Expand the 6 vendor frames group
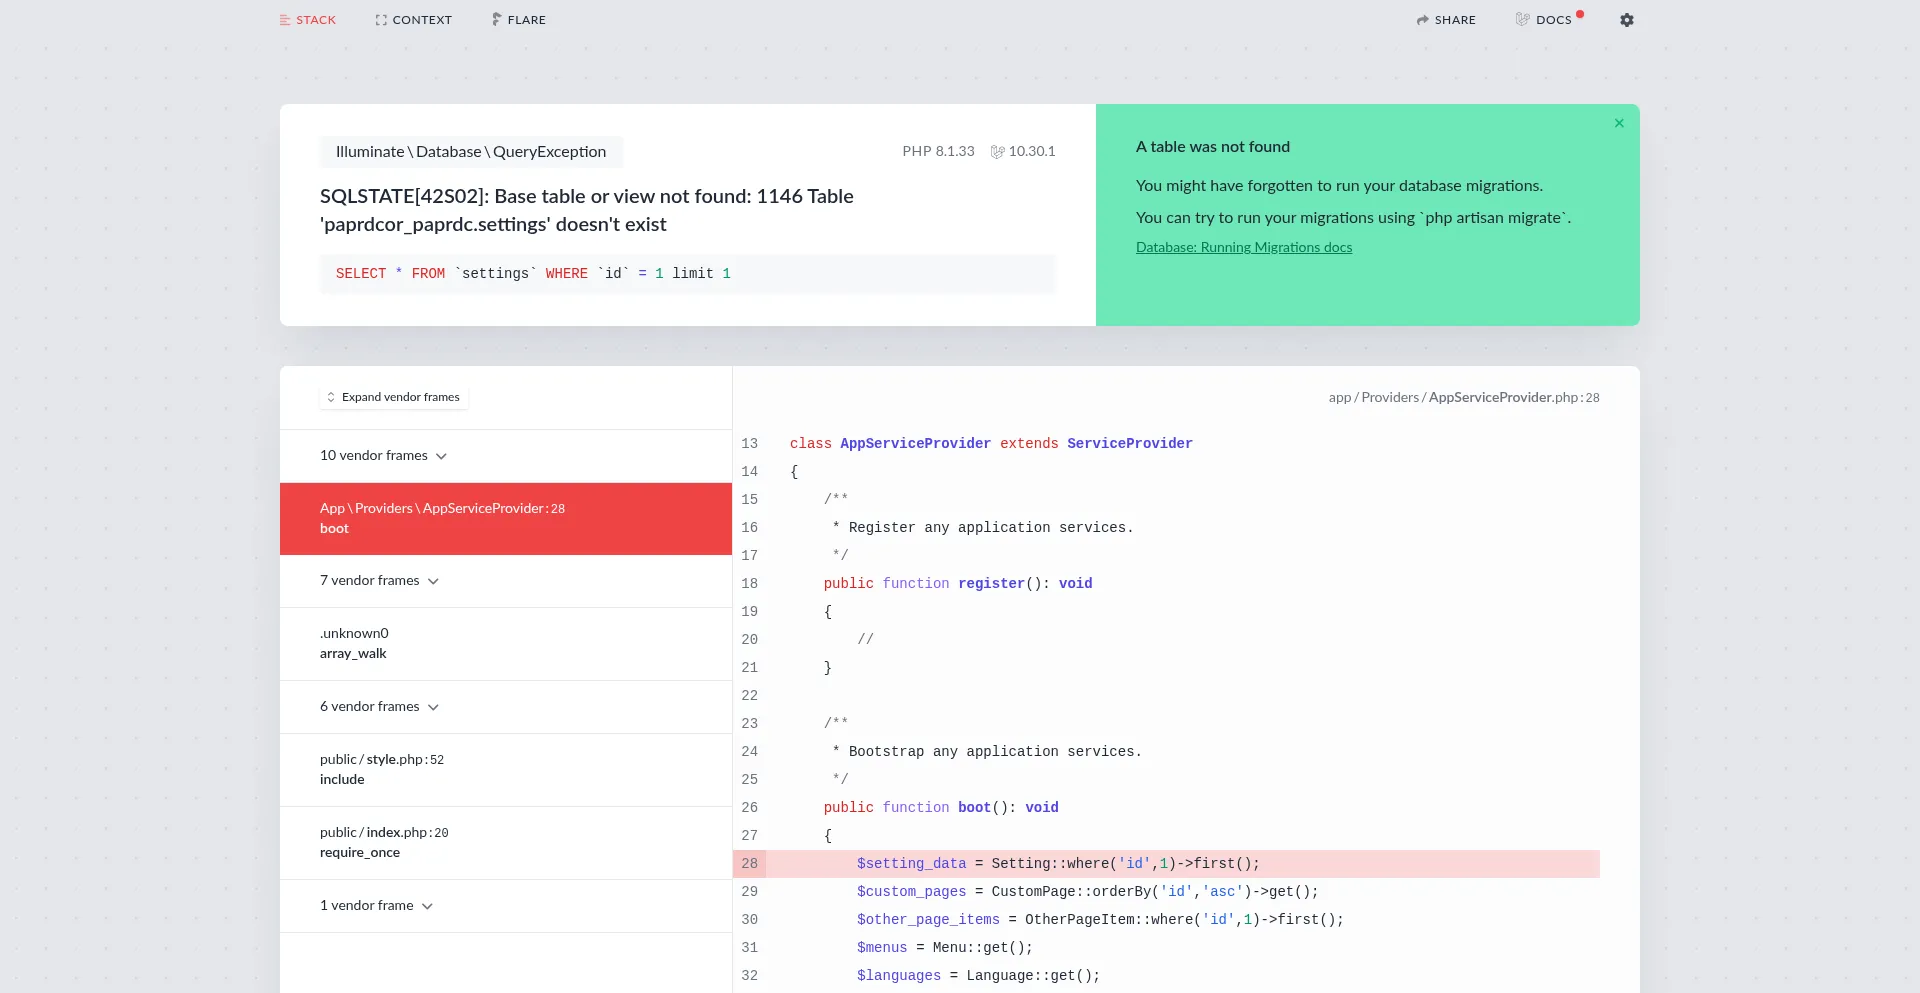Screen dimensions: 1920x993 point(379,707)
